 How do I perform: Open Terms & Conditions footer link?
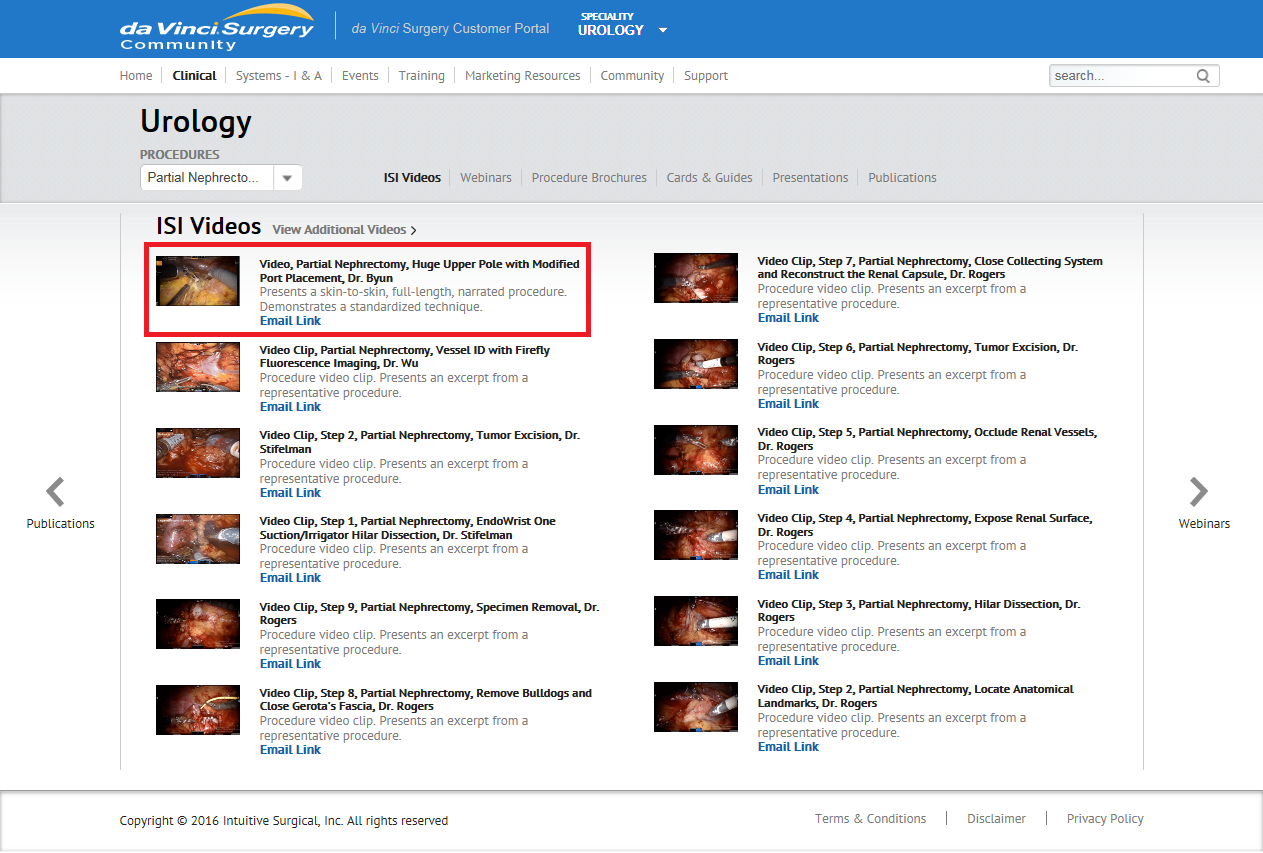point(870,819)
